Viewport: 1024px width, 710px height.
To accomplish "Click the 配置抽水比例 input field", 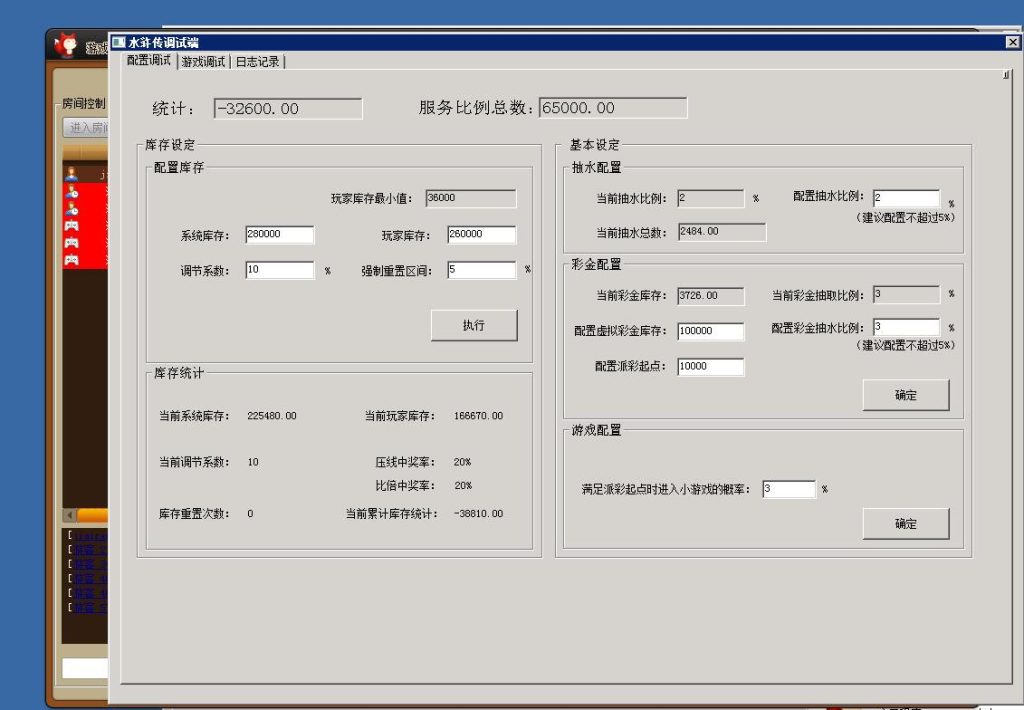I will 906,199.
